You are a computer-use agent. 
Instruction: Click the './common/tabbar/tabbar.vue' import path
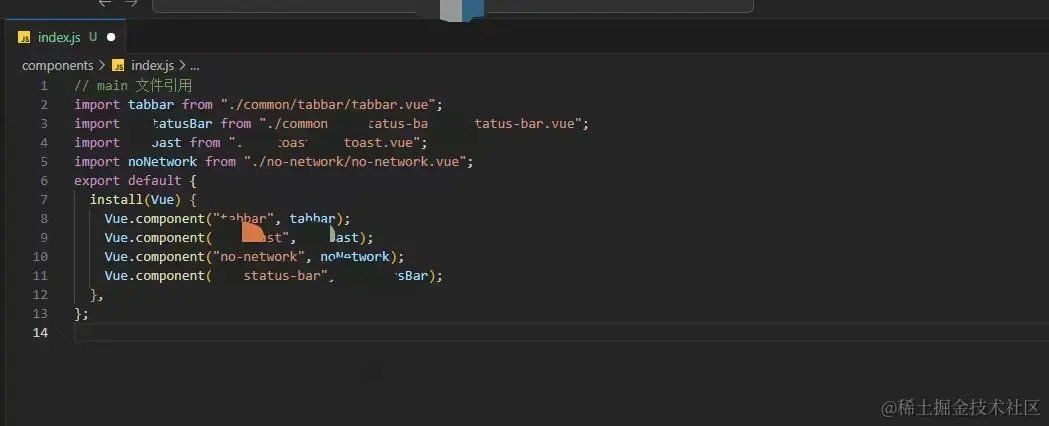328,104
